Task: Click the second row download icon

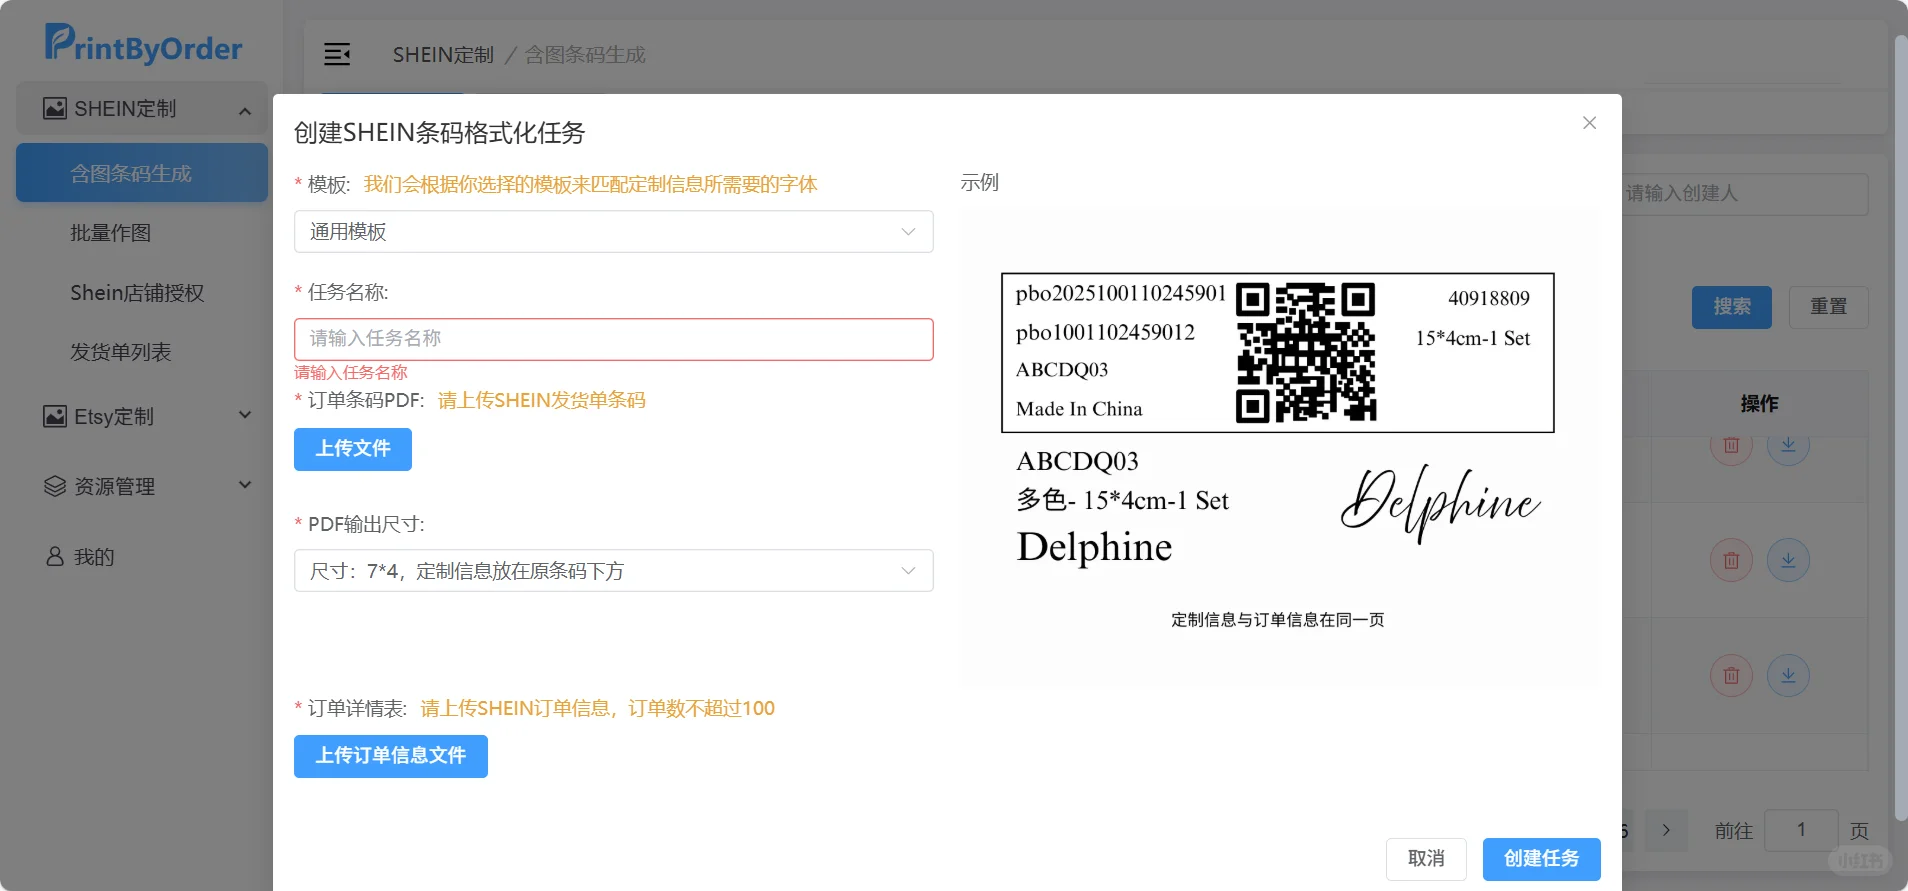Action: pyautogui.click(x=1788, y=560)
